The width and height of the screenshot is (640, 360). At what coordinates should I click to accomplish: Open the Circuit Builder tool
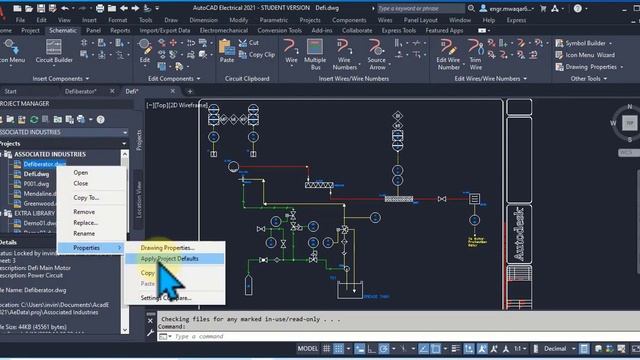click(x=54, y=51)
